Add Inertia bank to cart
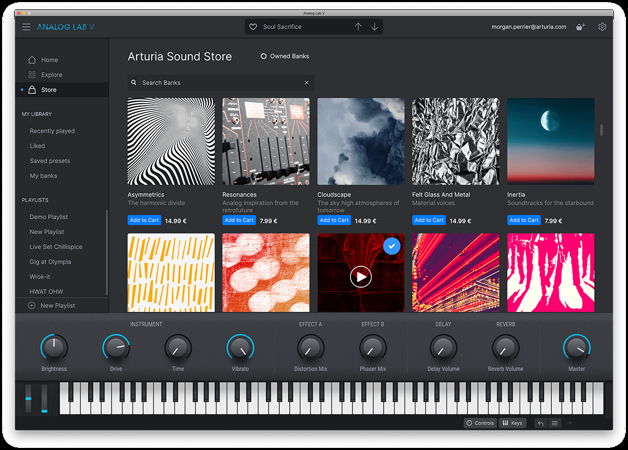The height and width of the screenshot is (450, 628). [x=523, y=220]
